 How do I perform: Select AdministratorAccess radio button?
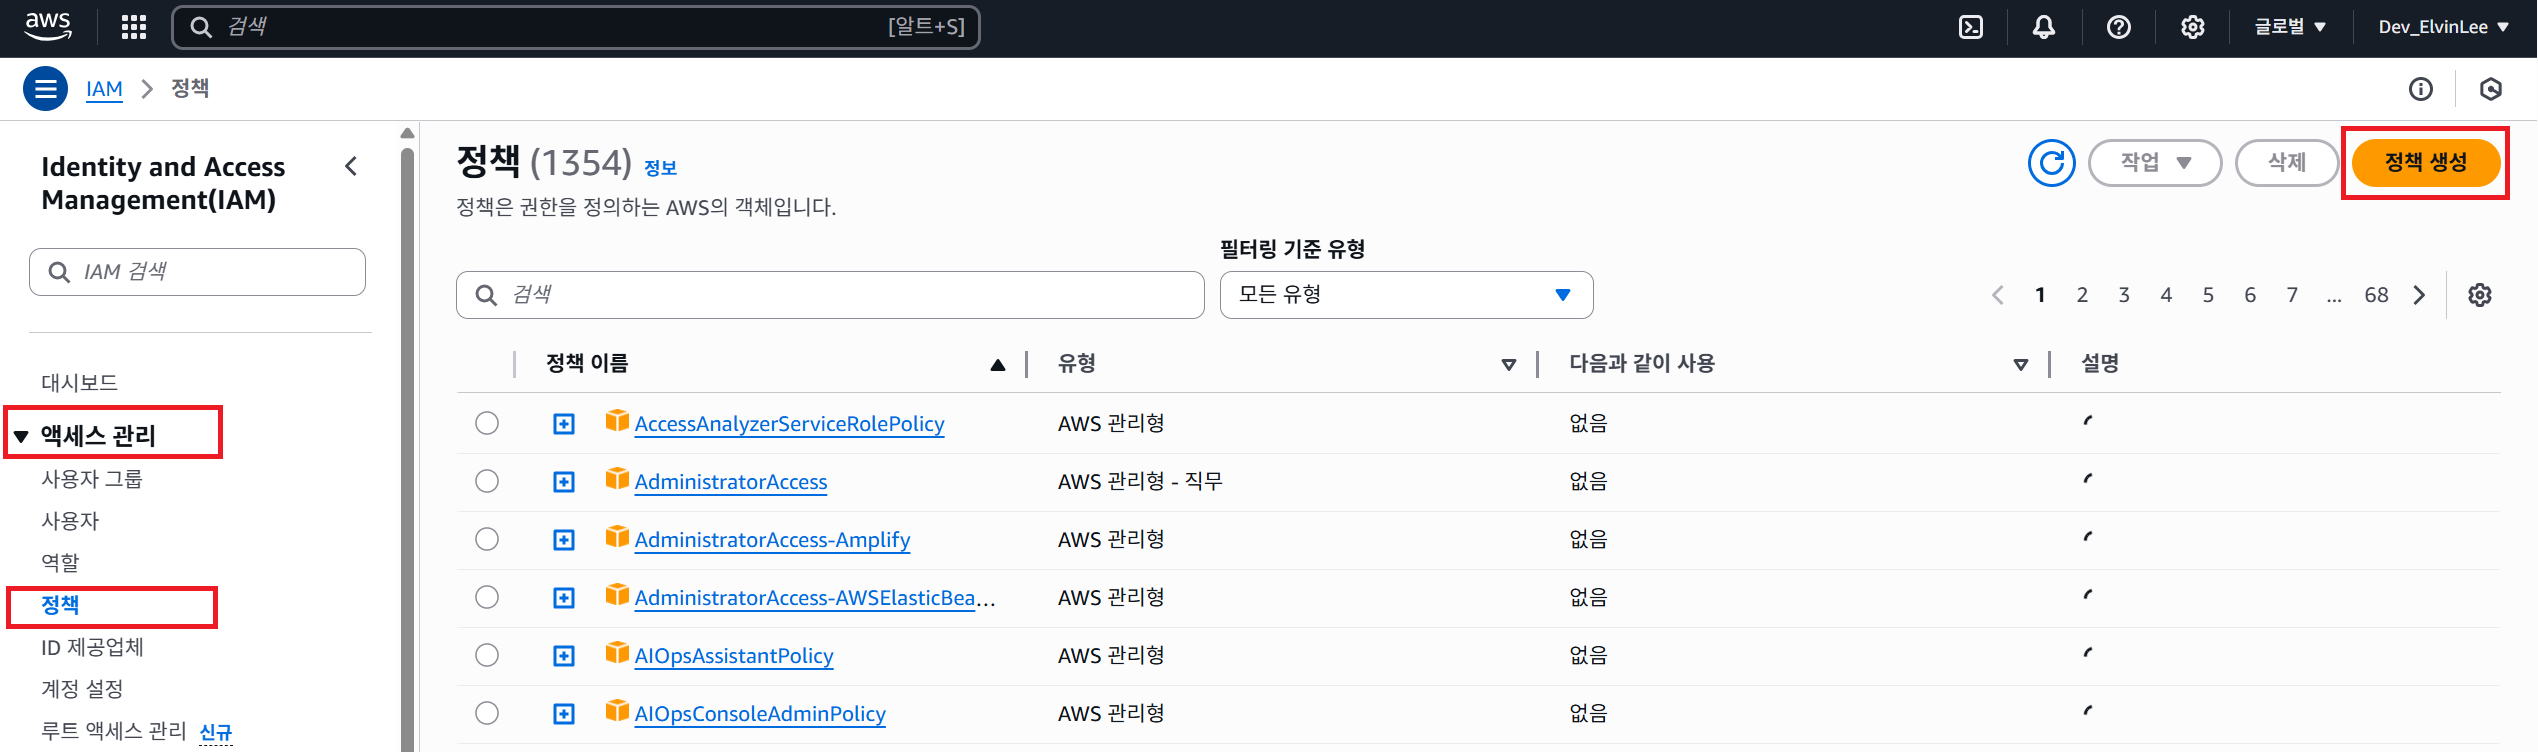pyautogui.click(x=487, y=481)
